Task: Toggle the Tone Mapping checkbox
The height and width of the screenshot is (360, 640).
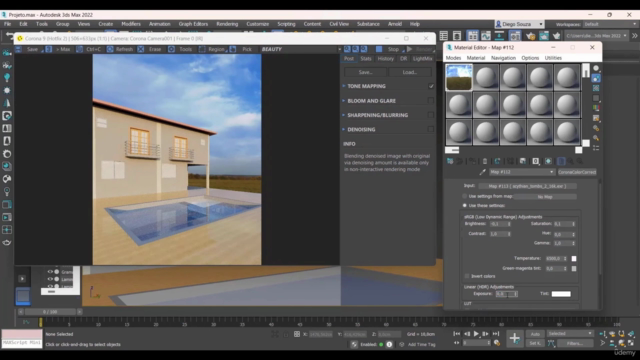Action: click(431, 86)
